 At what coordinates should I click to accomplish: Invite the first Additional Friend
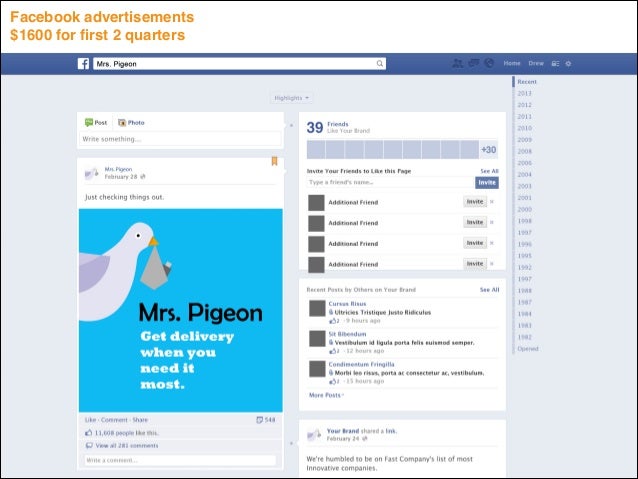click(x=475, y=201)
